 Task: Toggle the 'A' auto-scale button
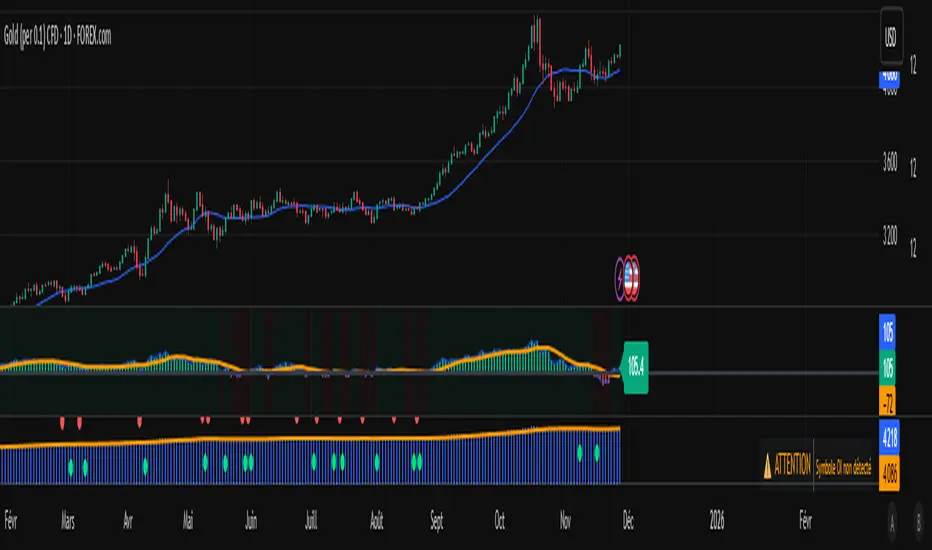tap(892, 523)
